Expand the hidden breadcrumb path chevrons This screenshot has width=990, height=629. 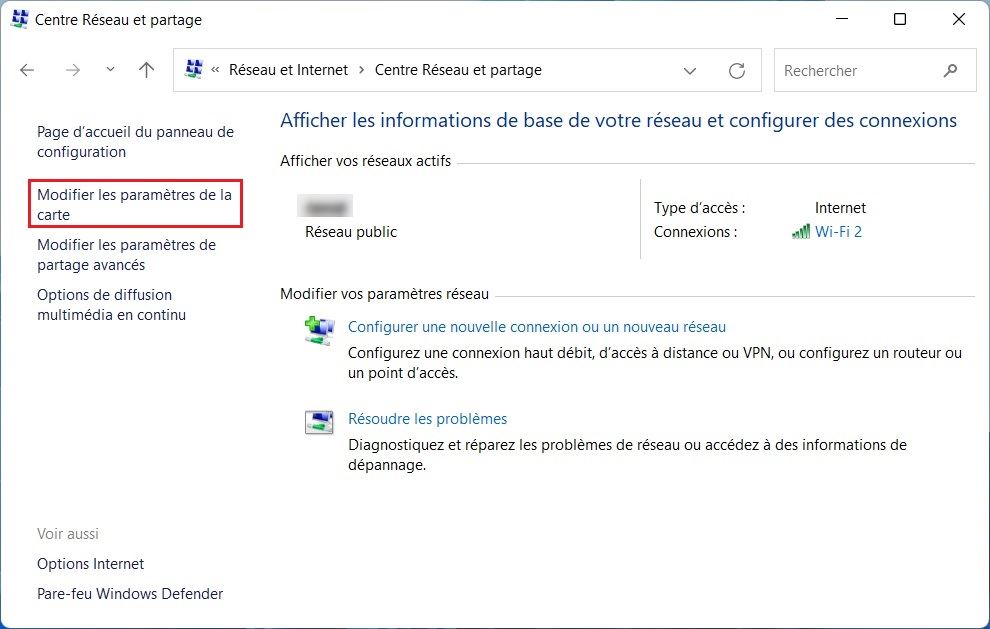(x=215, y=71)
